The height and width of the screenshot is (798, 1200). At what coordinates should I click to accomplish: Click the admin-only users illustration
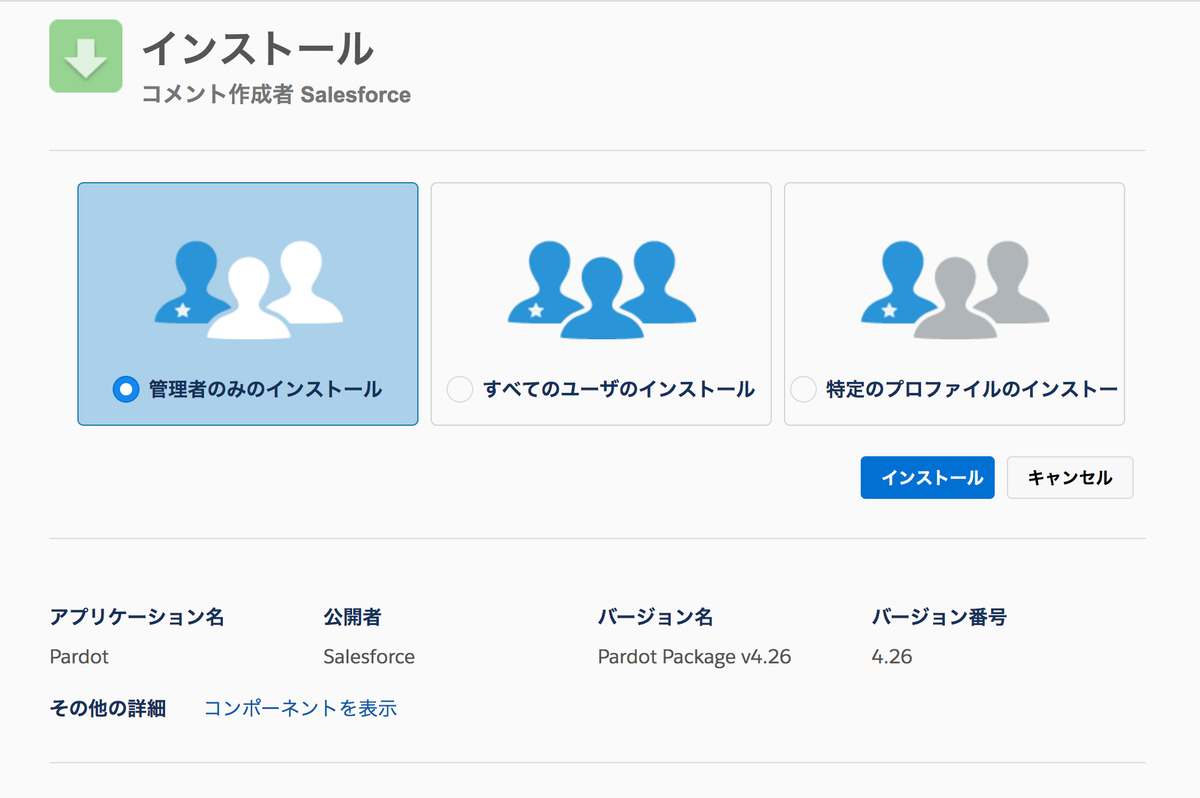(248, 290)
